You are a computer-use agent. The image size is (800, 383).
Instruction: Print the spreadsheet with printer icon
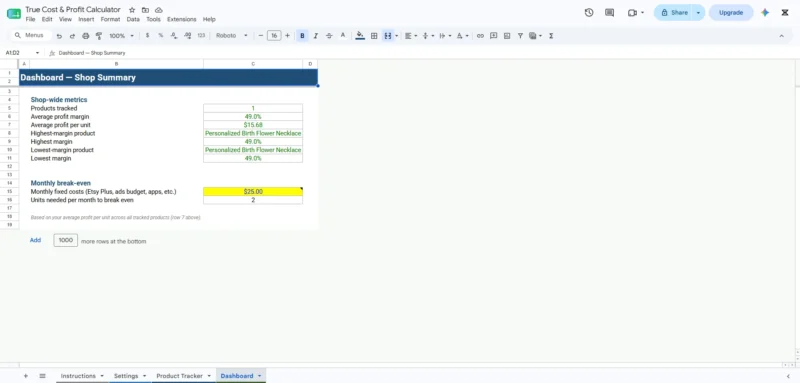[86, 36]
